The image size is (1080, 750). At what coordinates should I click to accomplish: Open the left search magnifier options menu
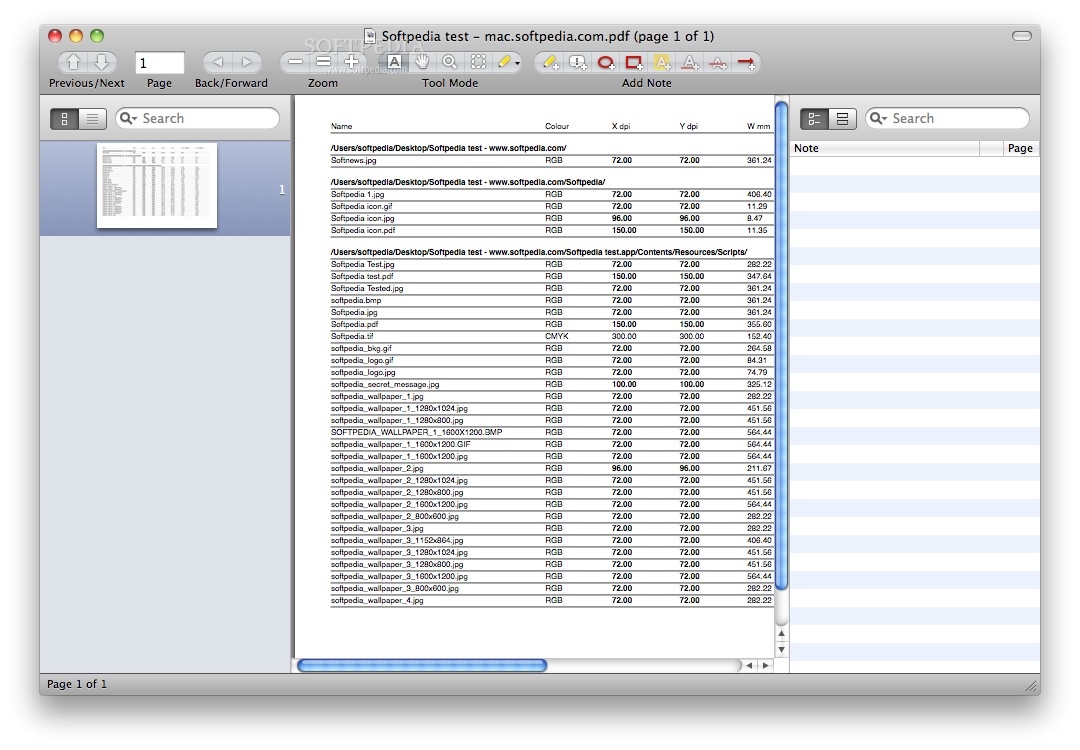128,118
